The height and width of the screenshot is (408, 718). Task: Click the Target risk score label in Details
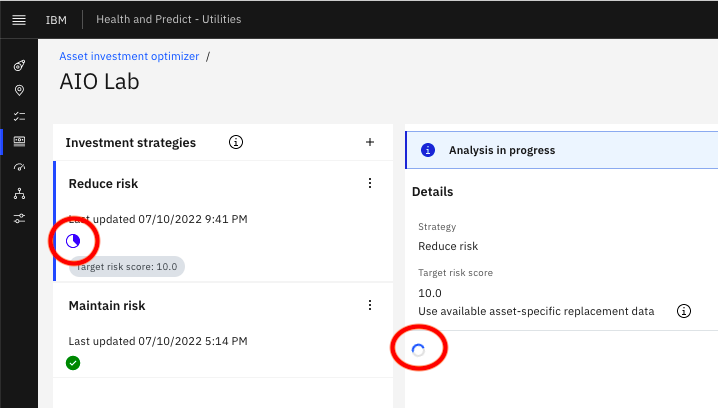point(455,272)
